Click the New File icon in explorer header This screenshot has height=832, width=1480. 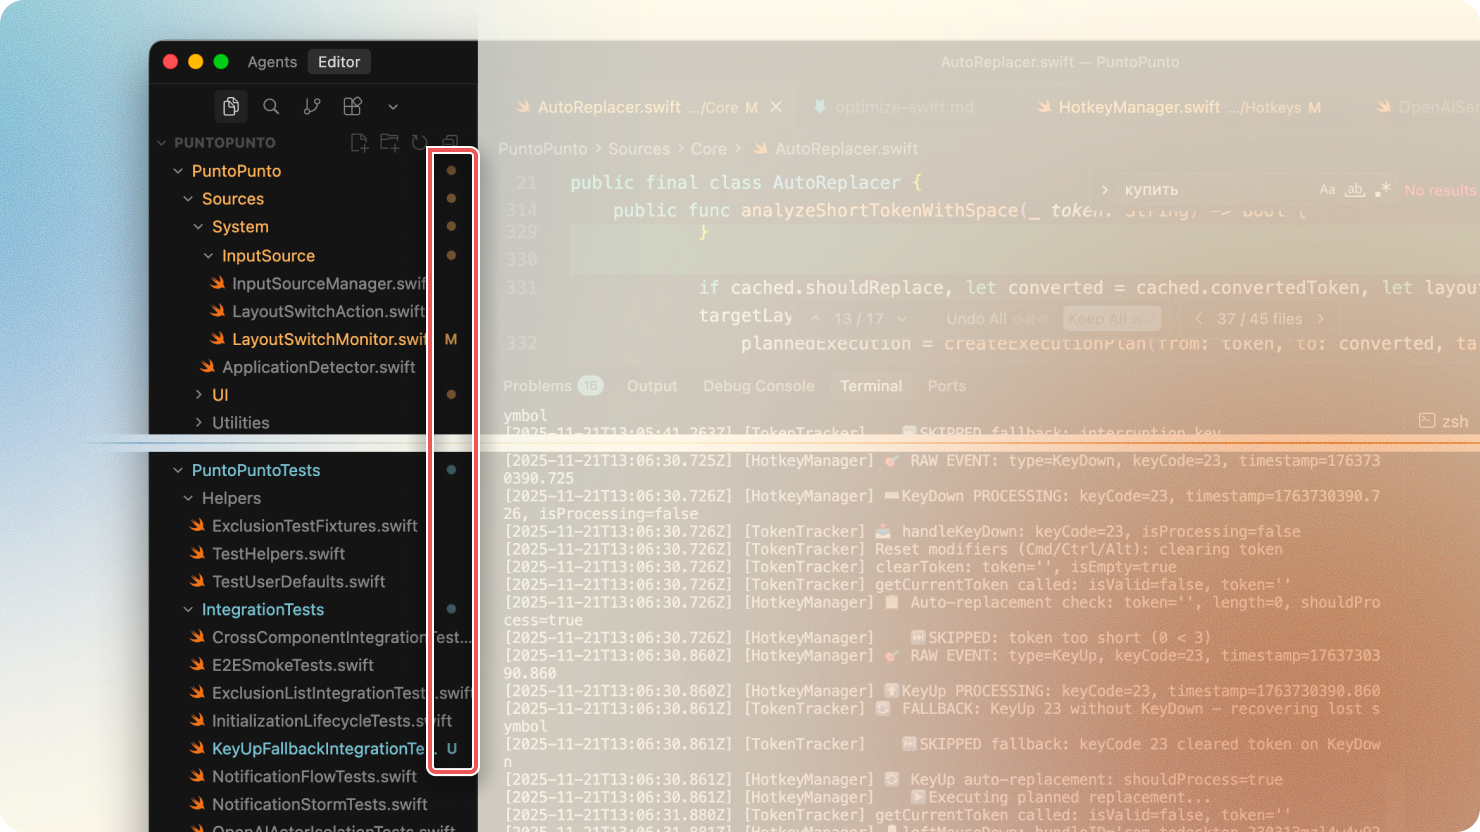[x=359, y=143]
